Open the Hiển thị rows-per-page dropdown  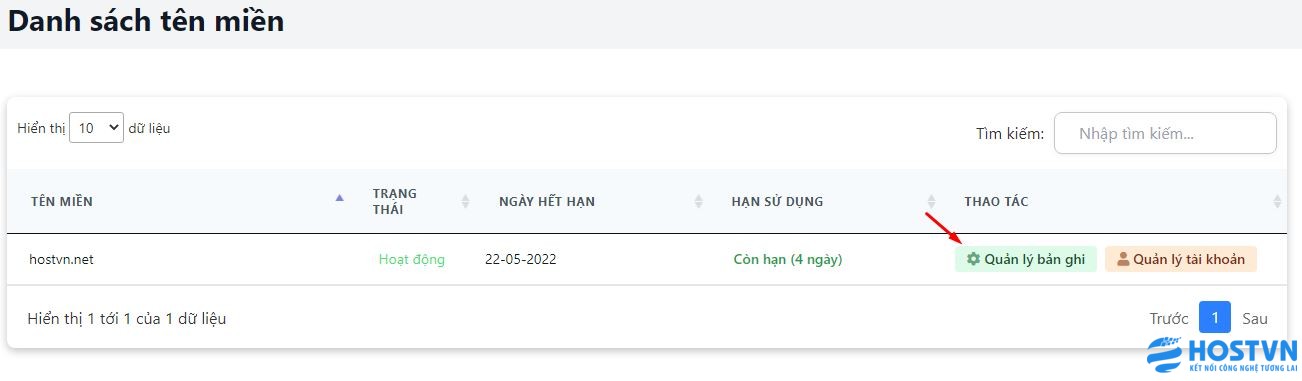pyautogui.click(x=96, y=128)
